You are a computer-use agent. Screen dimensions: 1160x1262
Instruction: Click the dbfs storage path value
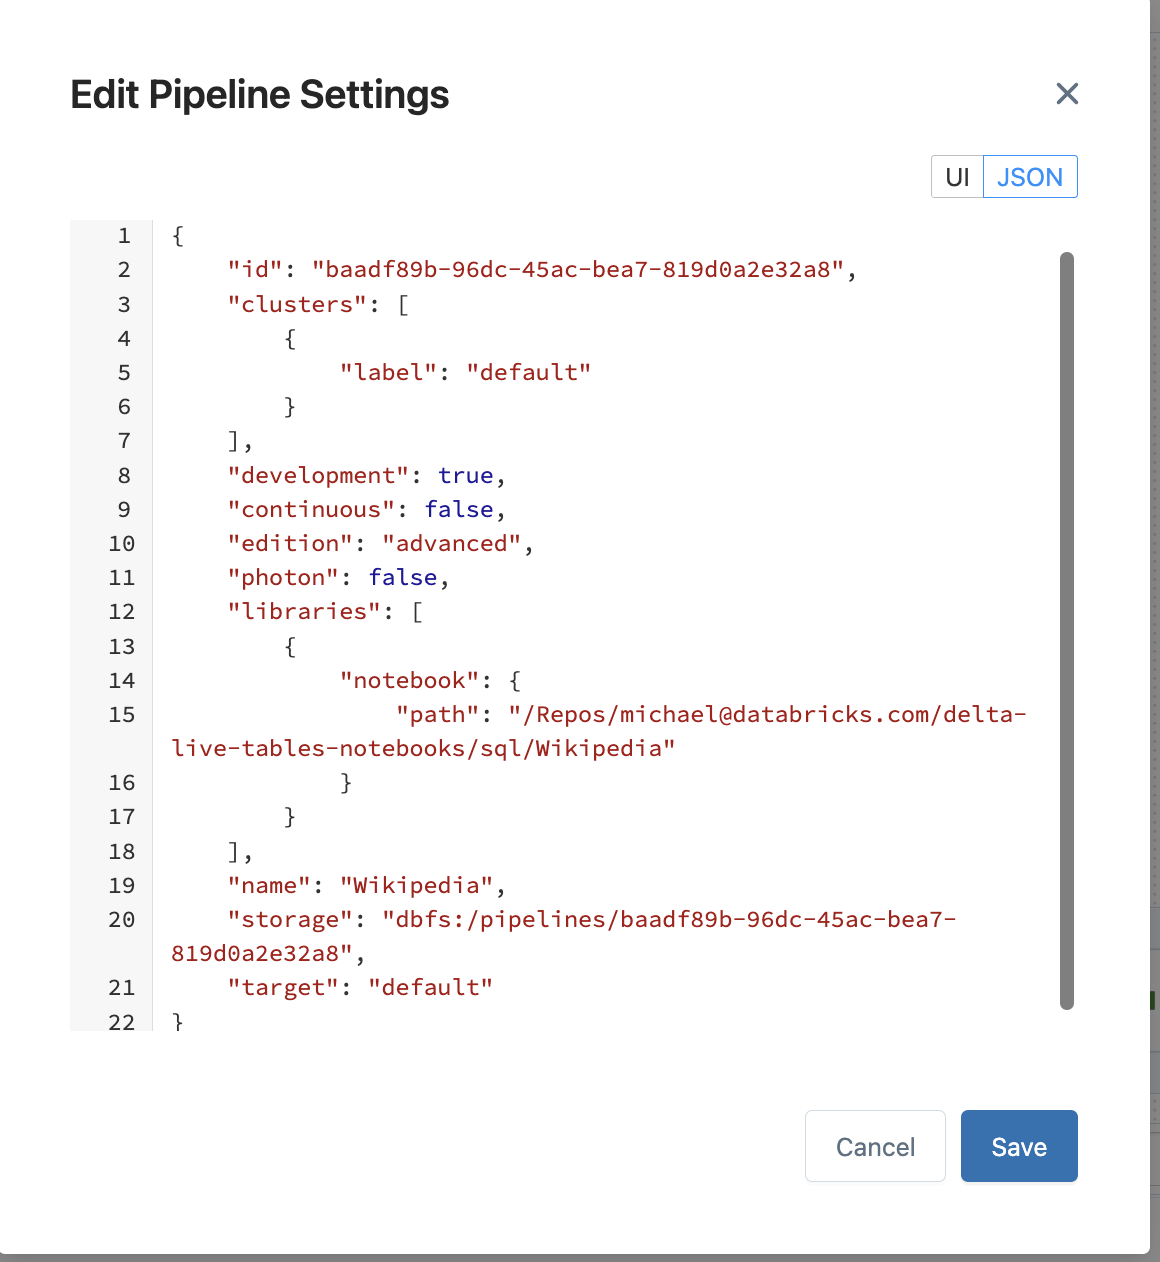668,919
